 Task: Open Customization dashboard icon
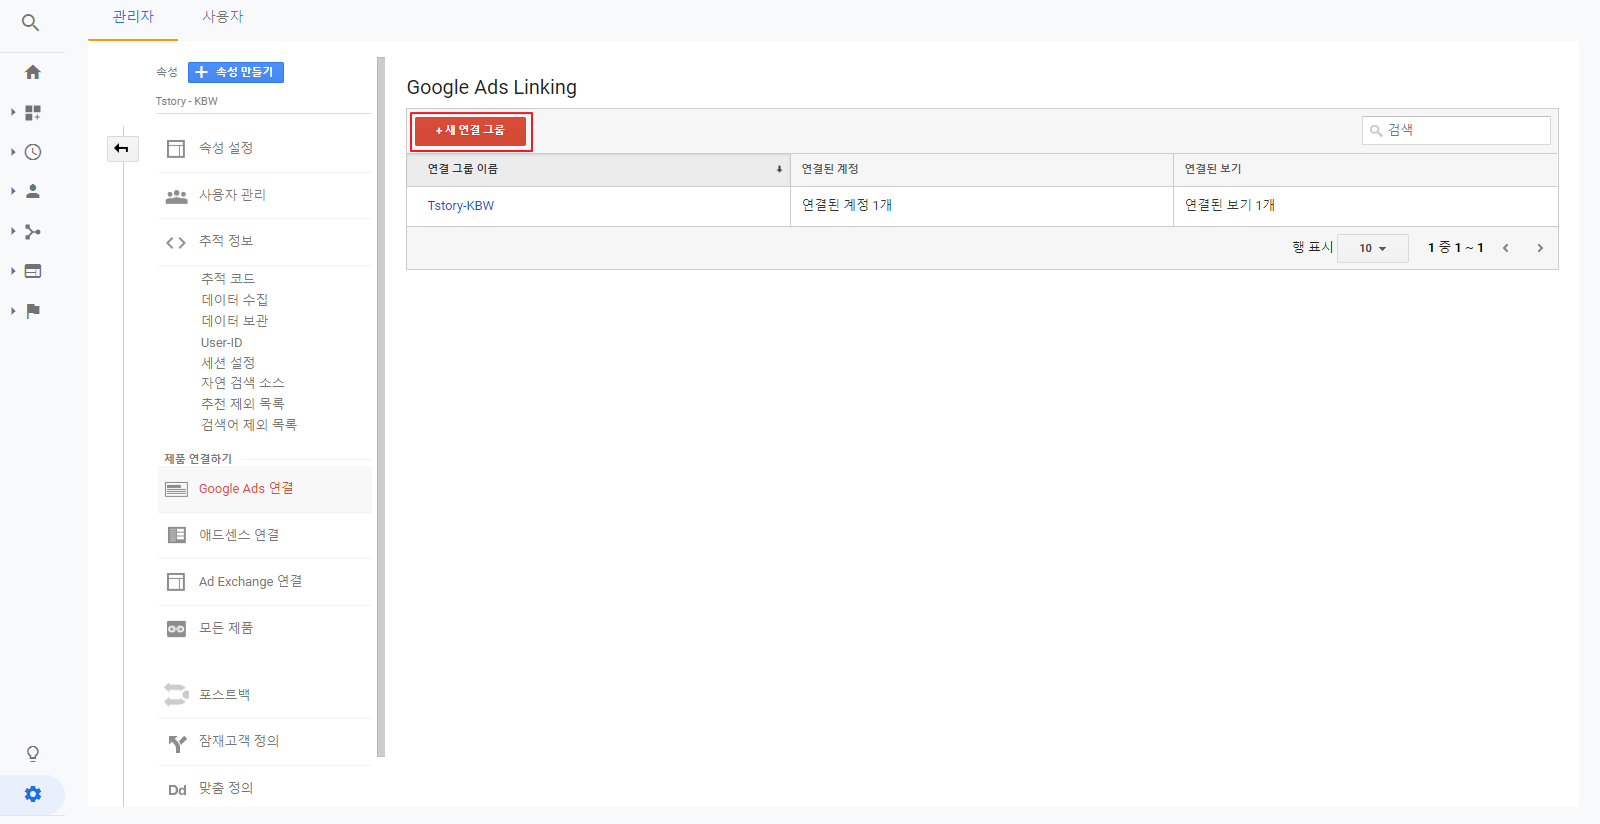[x=33, y=113]
